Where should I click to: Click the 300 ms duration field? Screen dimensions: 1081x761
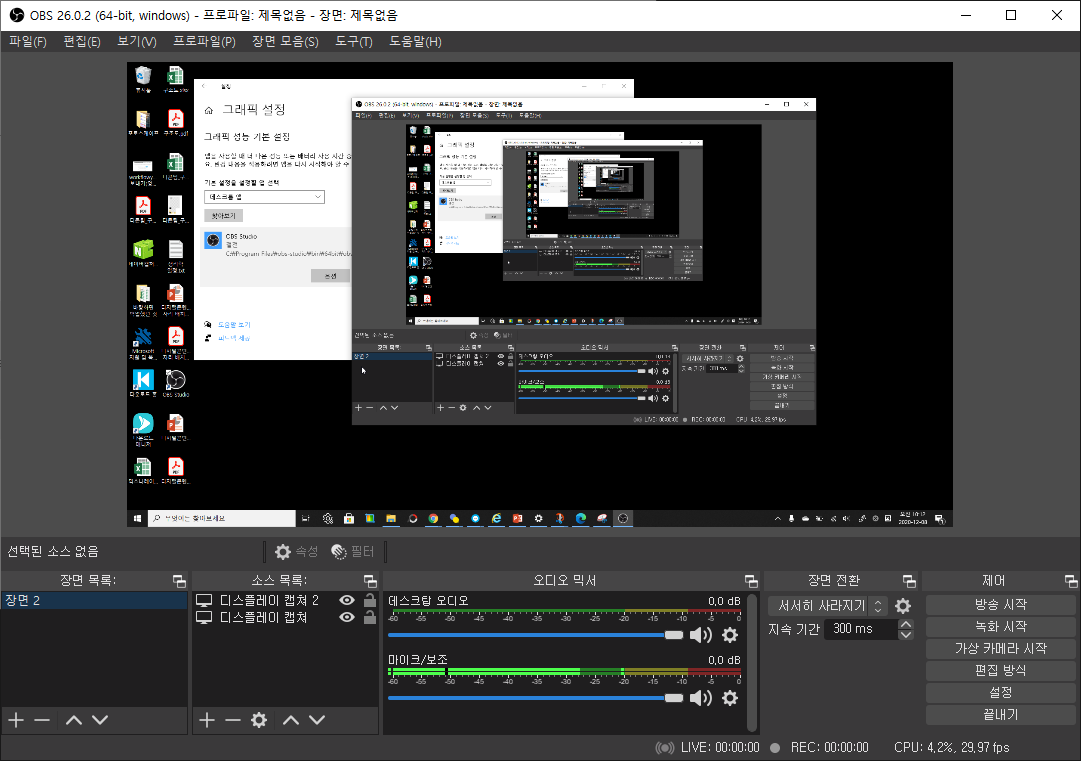[861, 629]
